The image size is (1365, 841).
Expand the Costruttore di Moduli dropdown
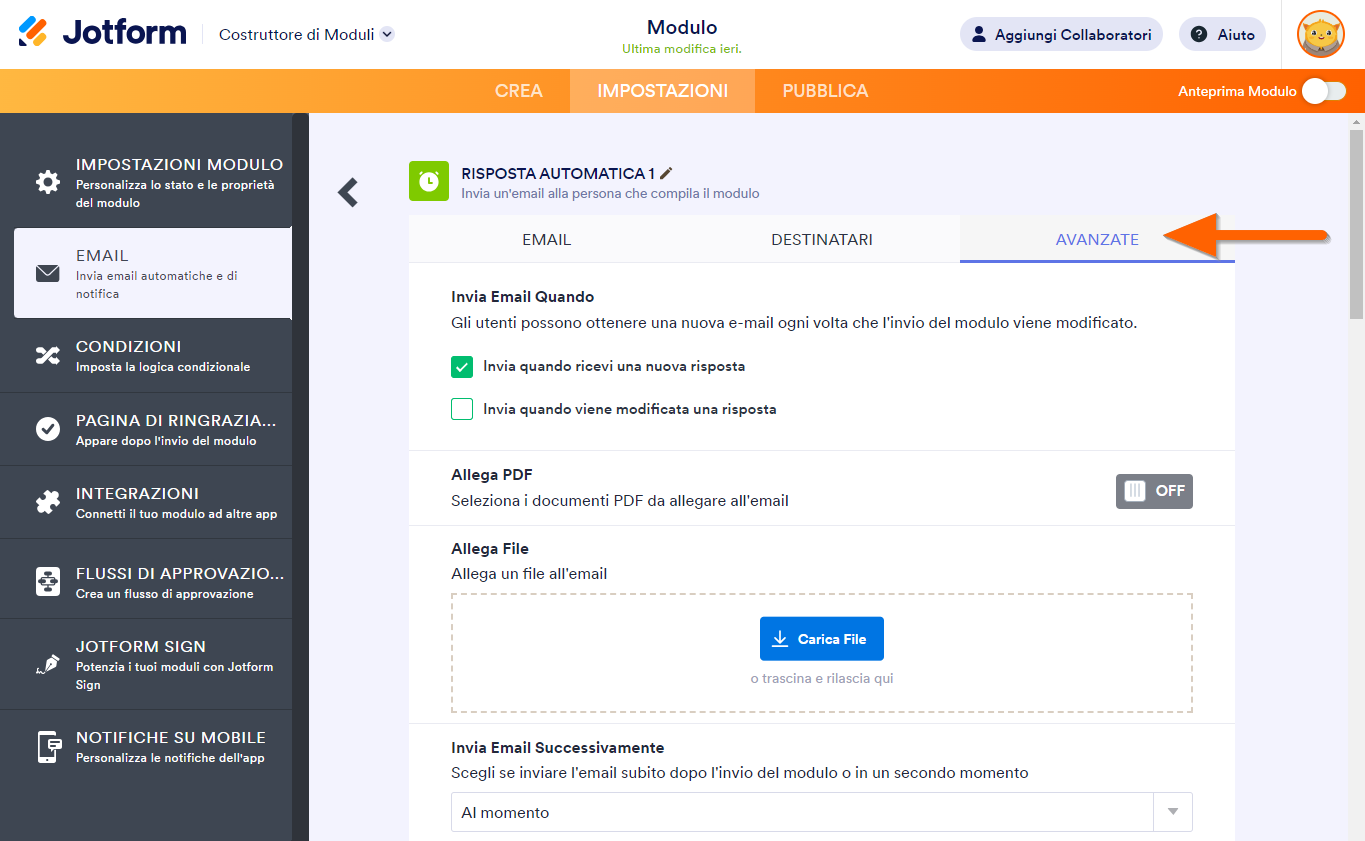point(387,34)
